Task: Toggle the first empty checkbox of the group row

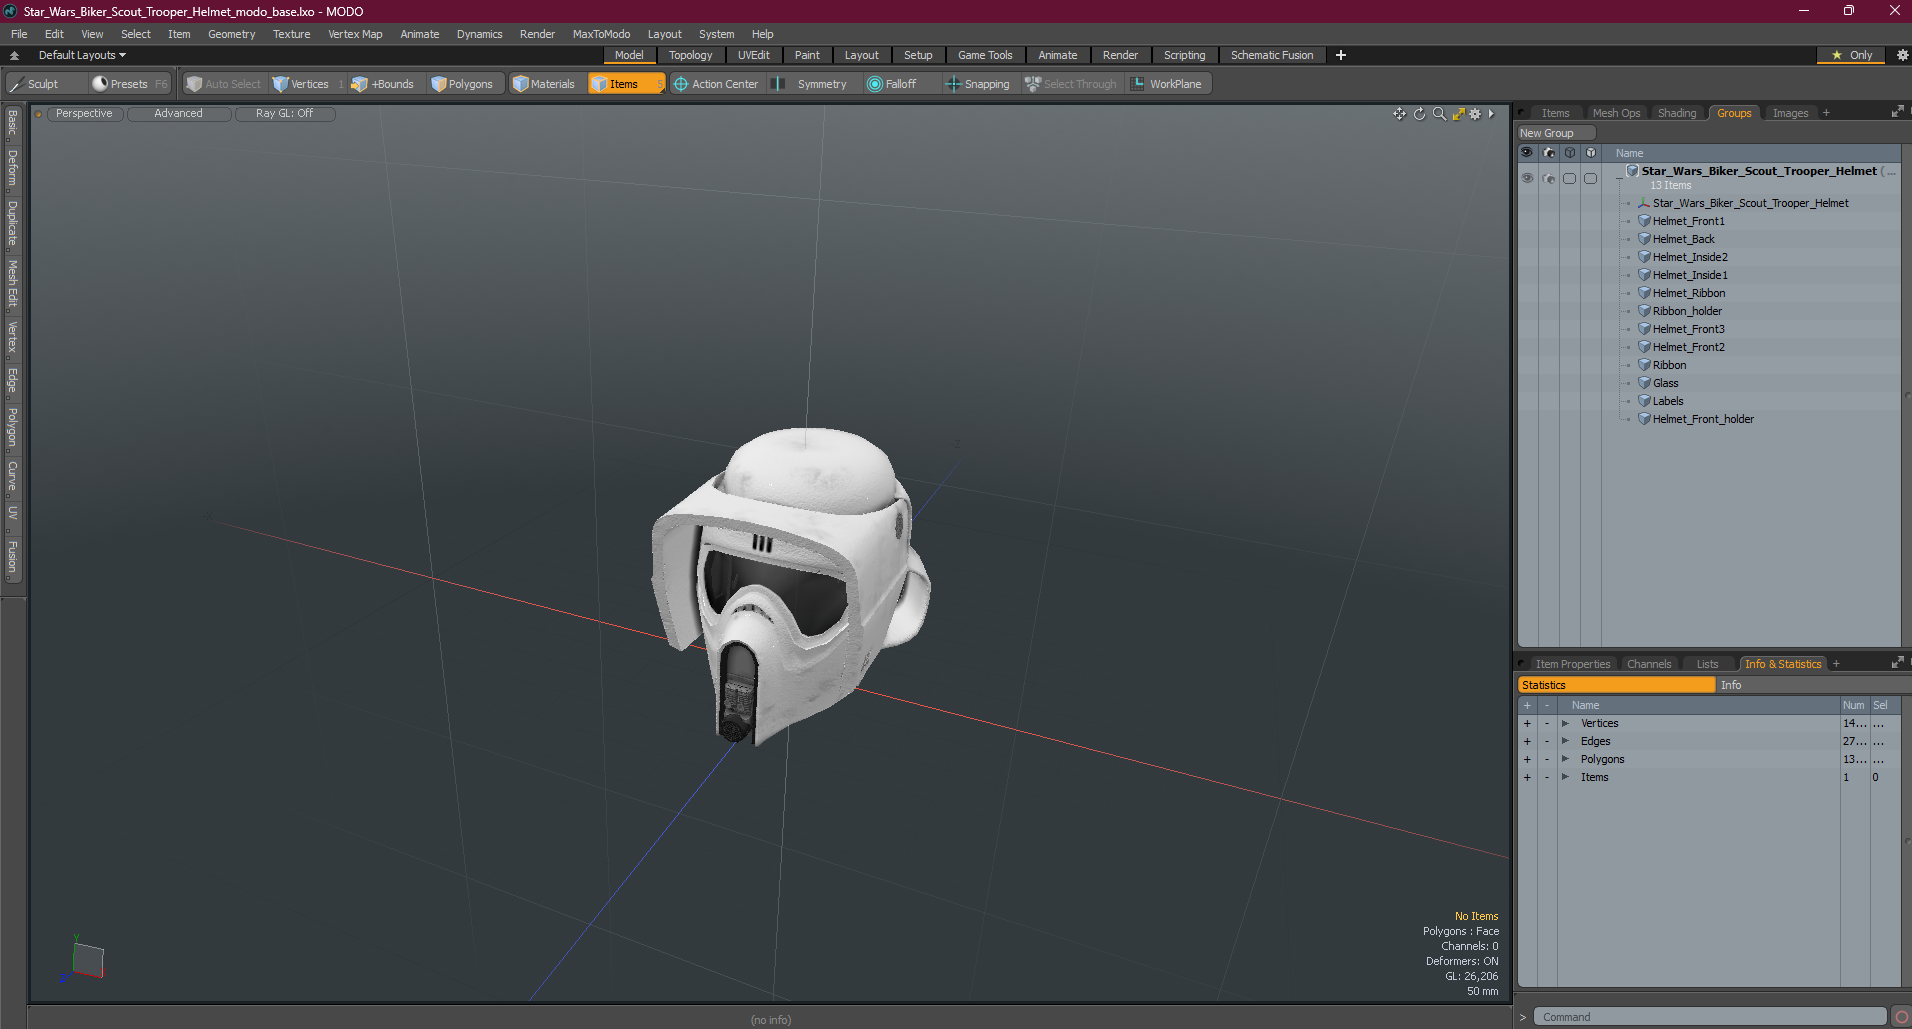Action: pyautogui.click(x=1570, y=178)
